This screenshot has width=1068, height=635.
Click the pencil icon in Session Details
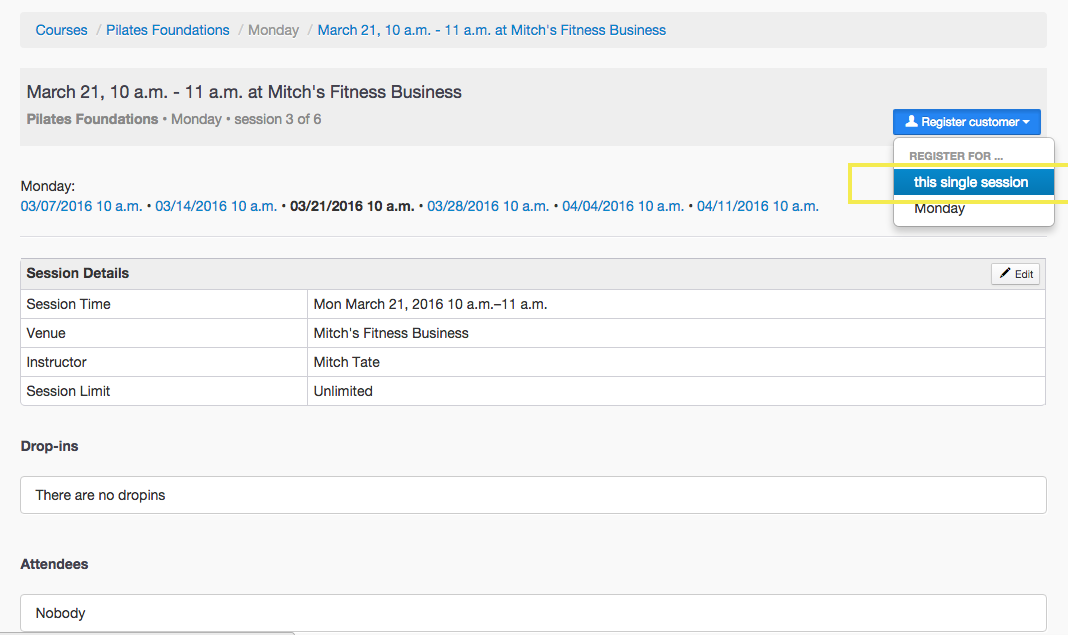(1005, 274)
